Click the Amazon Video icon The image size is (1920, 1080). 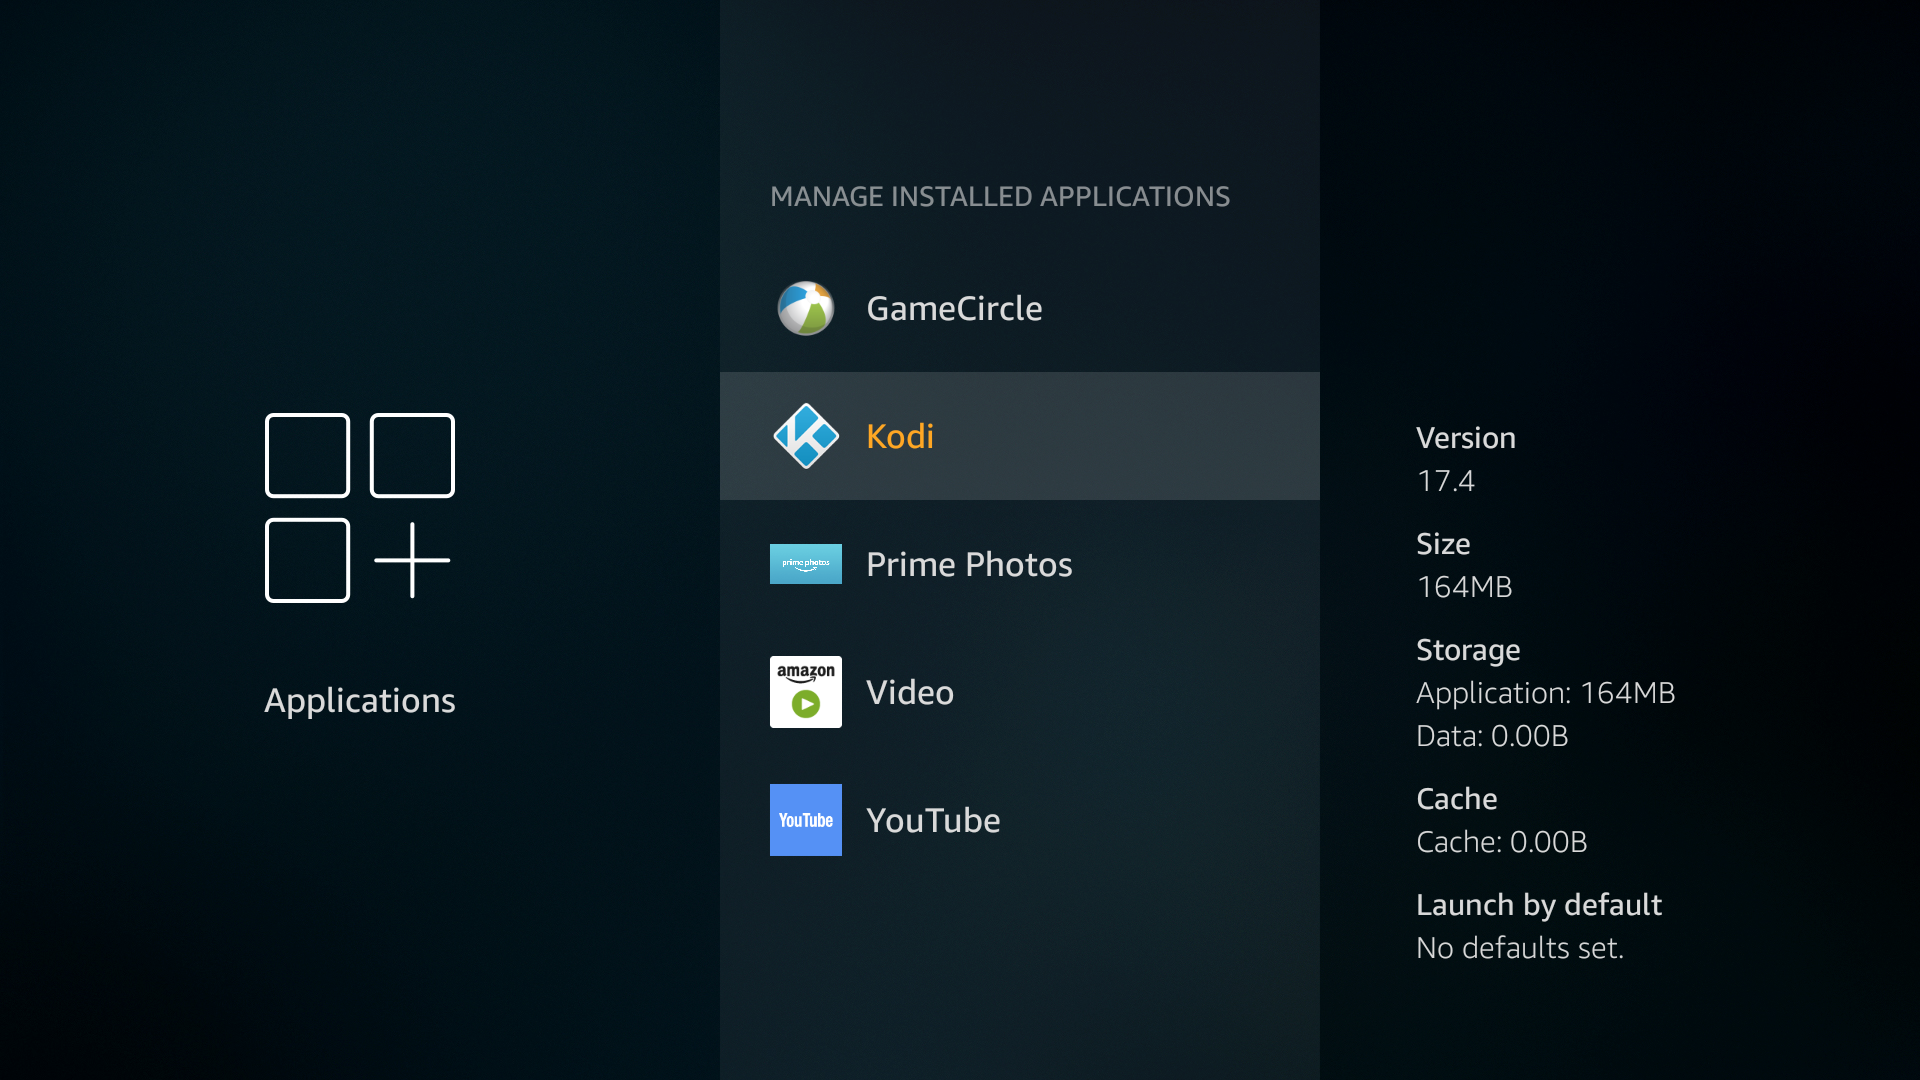[x=806, y=691]
